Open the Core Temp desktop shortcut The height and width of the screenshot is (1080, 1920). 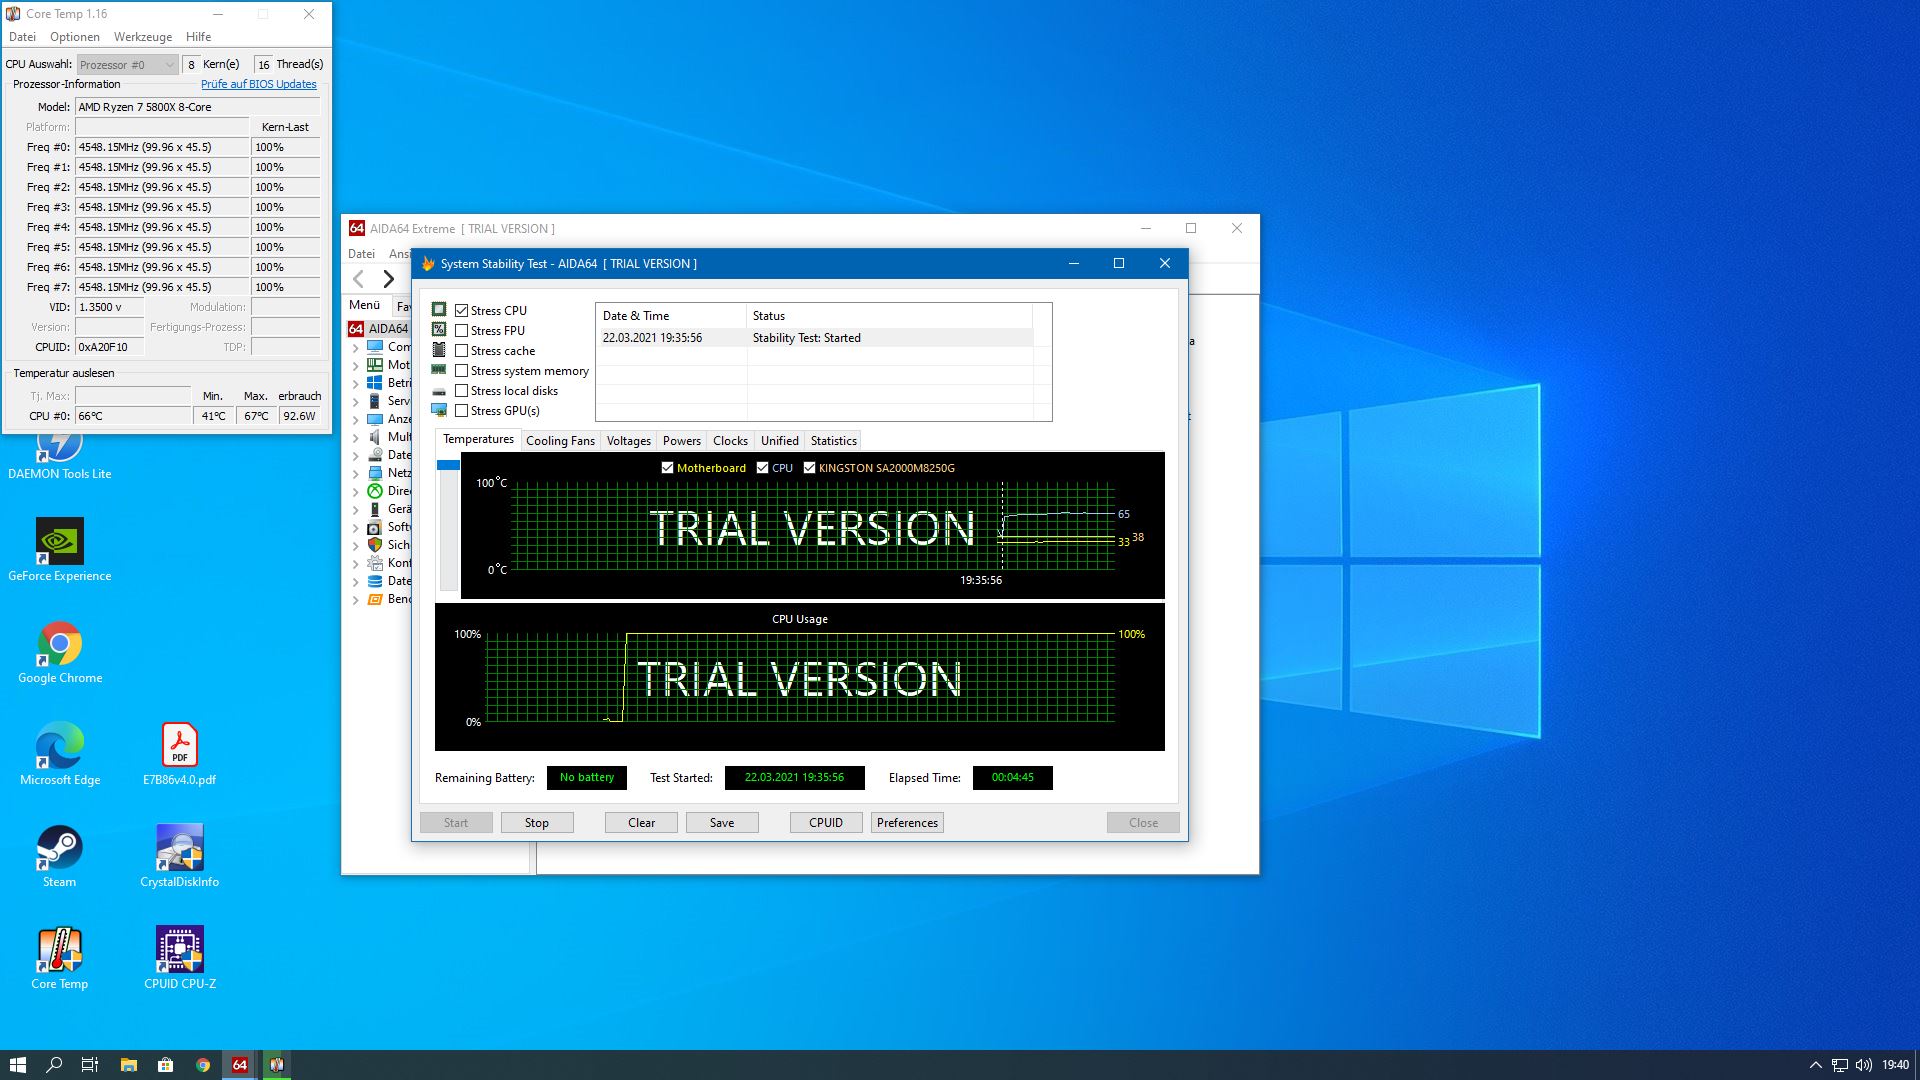[60, 951]
